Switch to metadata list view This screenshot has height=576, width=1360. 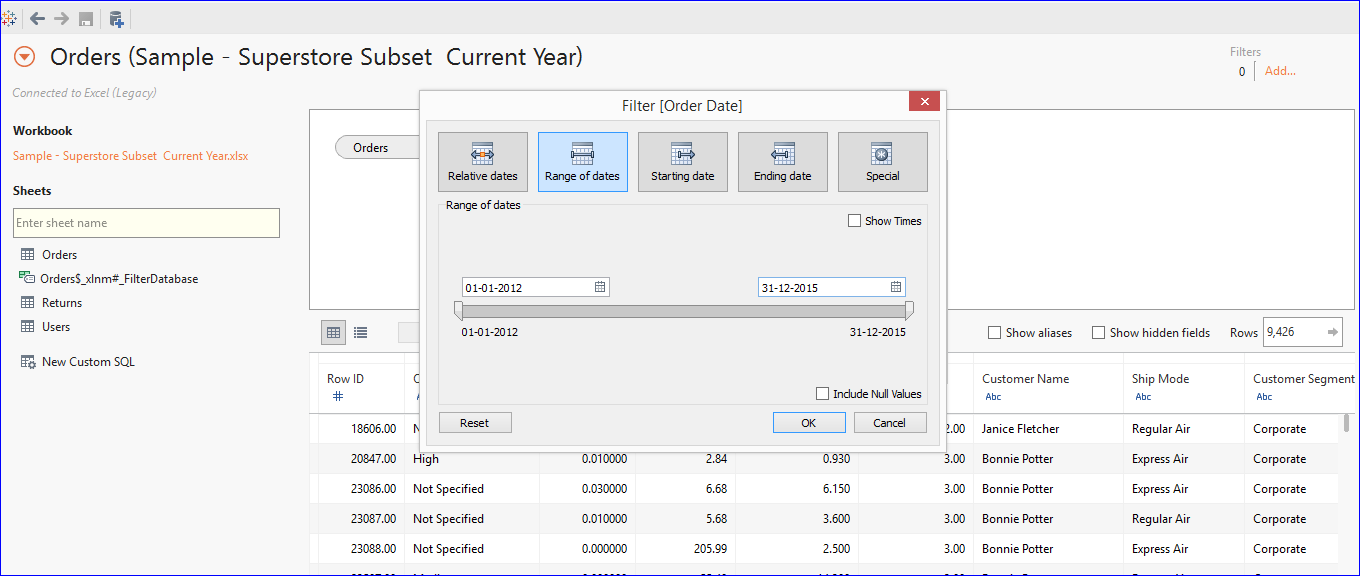pos(360,332)
